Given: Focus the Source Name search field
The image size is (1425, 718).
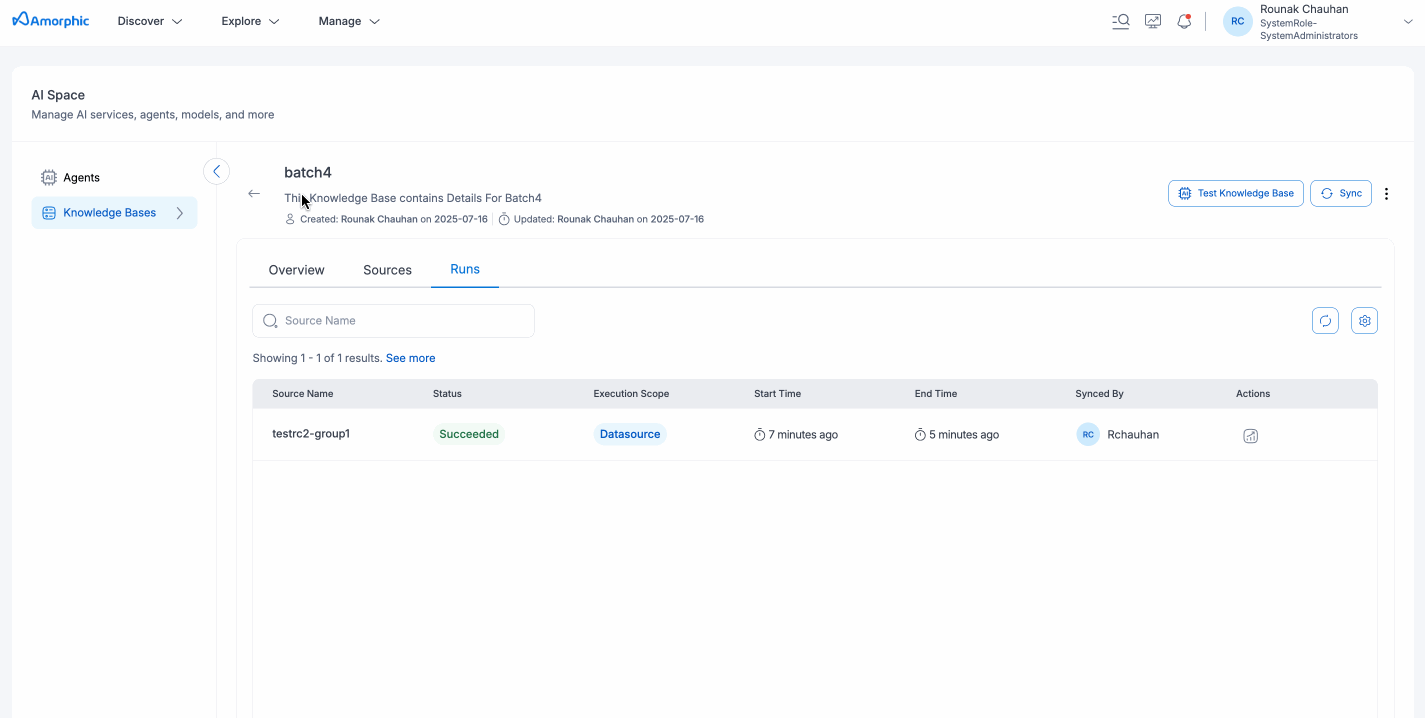Looking at the screenshot, I should tap(400, 321).
